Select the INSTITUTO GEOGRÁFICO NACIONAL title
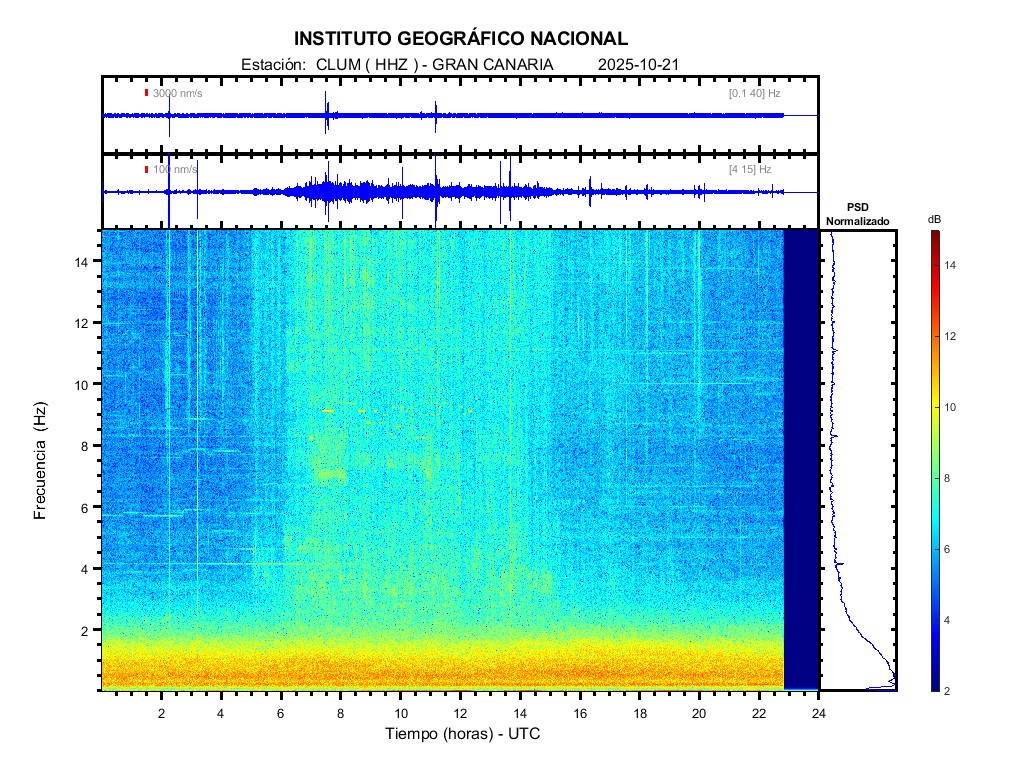 point(461,39)
